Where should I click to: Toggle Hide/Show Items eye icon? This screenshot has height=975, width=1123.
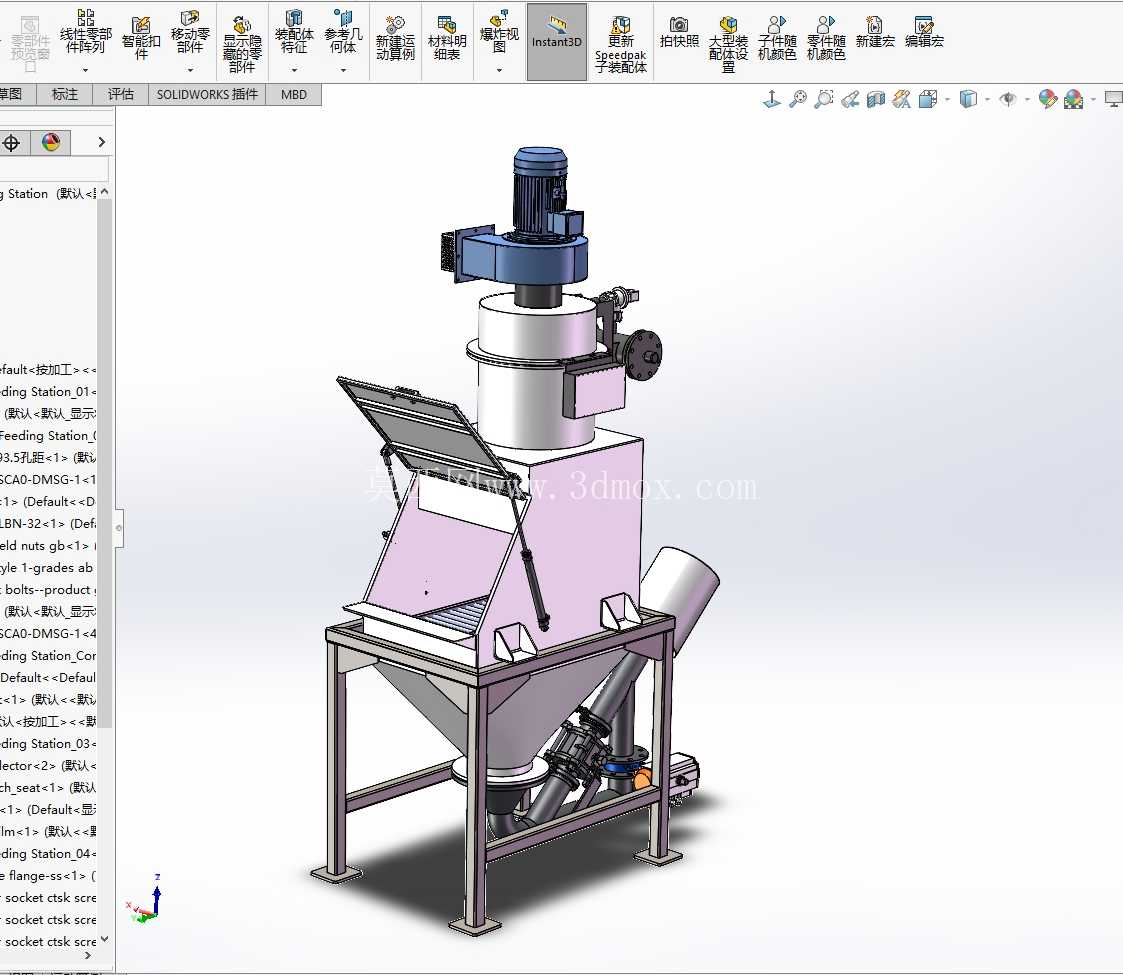click(1008, 100)
